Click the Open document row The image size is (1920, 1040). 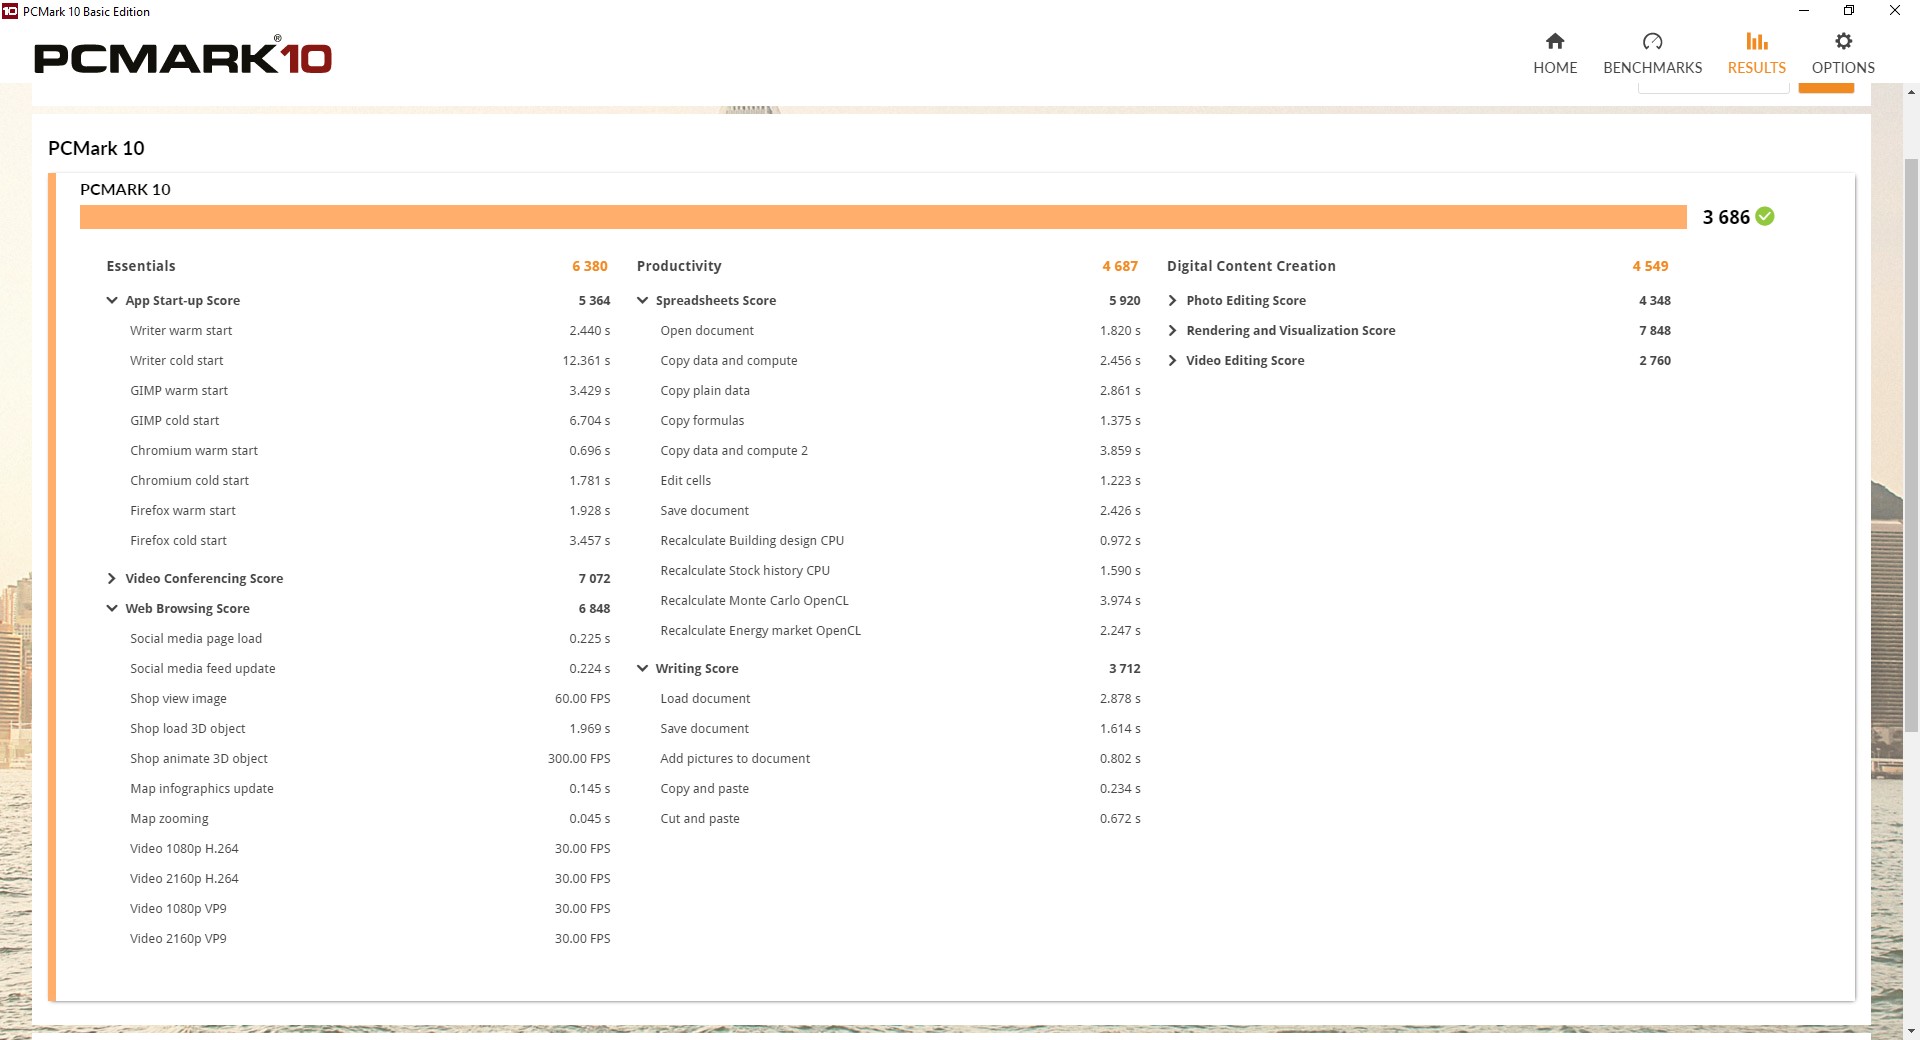(x=900, y=330)
